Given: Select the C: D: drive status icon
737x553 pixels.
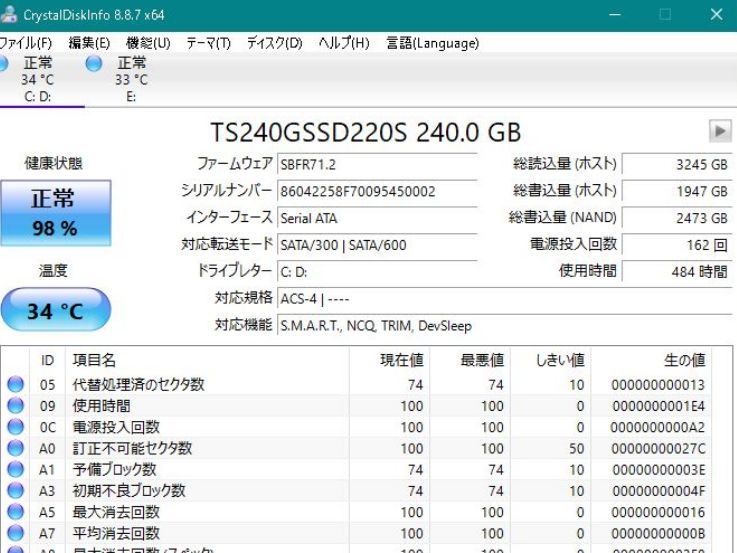Looking at the screenshot, I should coord(3,64).
